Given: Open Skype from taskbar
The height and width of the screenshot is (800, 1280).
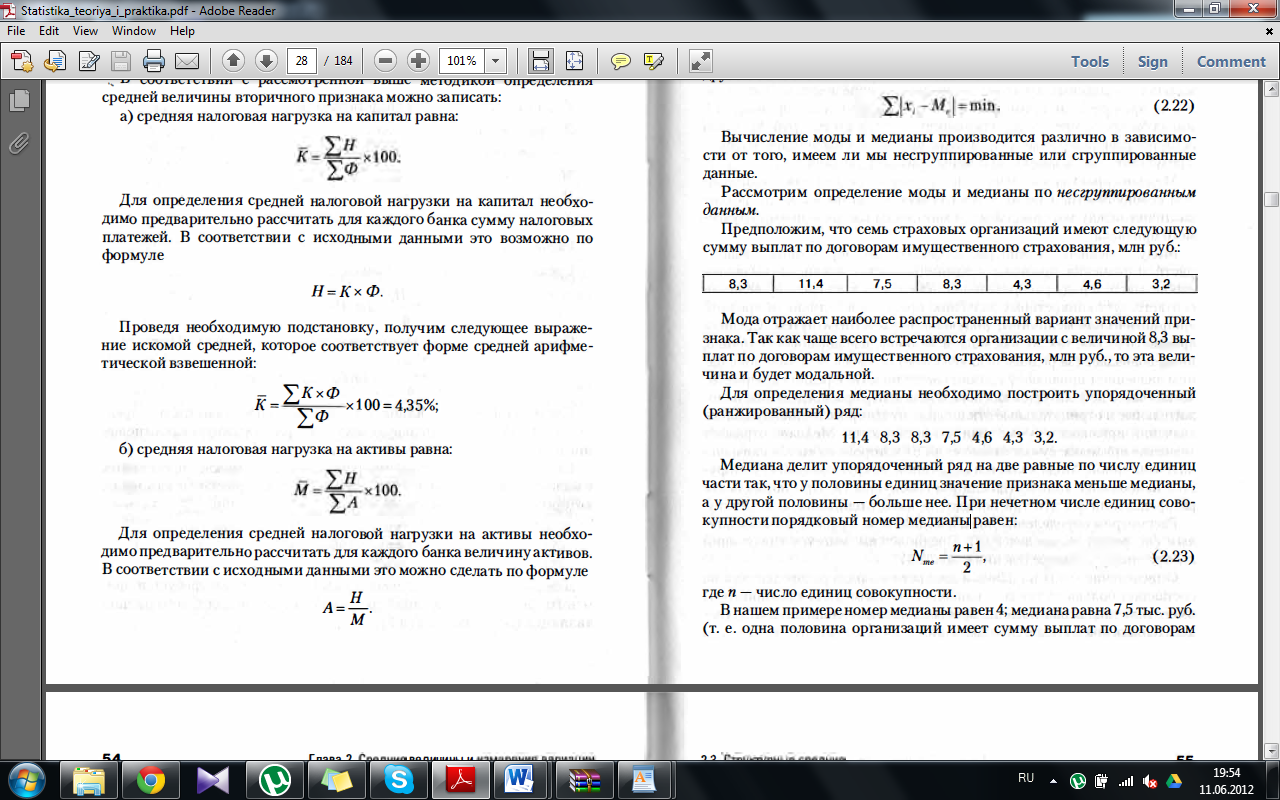Looking at the screenshot, I should (x=399, y=779).
